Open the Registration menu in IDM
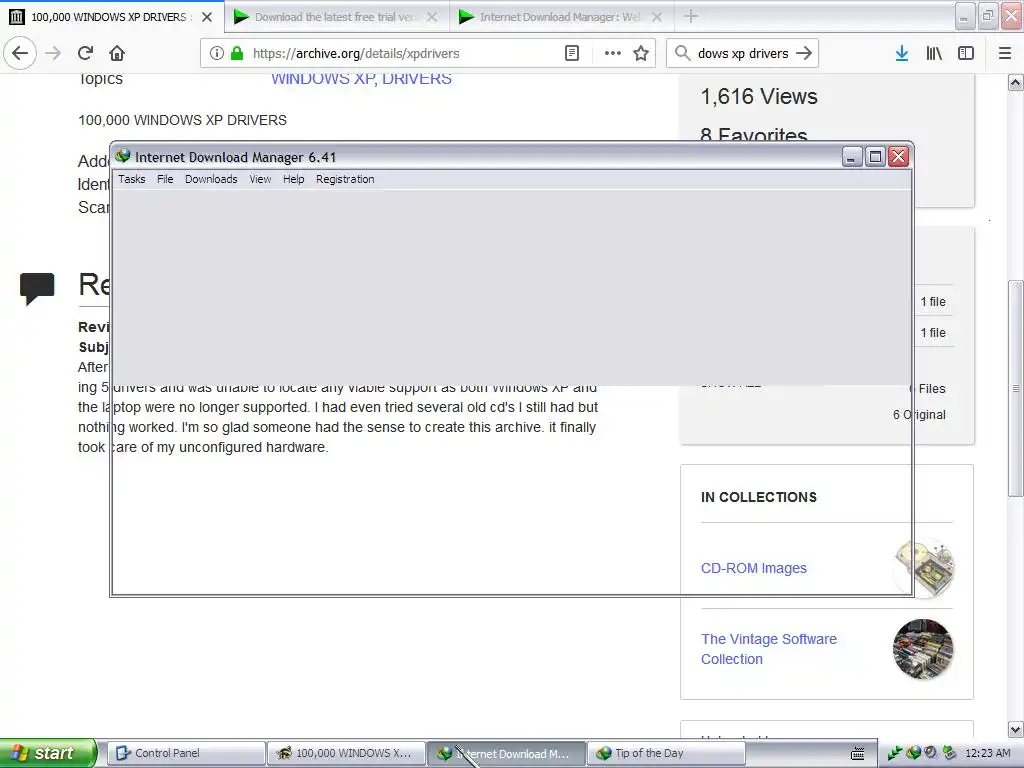This screenshot has height=768, width=1024. point(345,179)
